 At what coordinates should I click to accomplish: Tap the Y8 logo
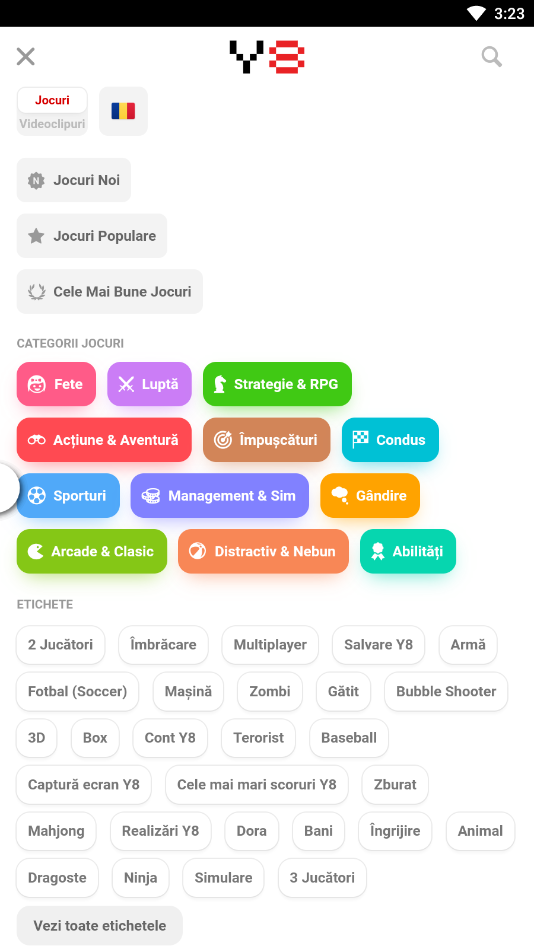pos(267,57)
